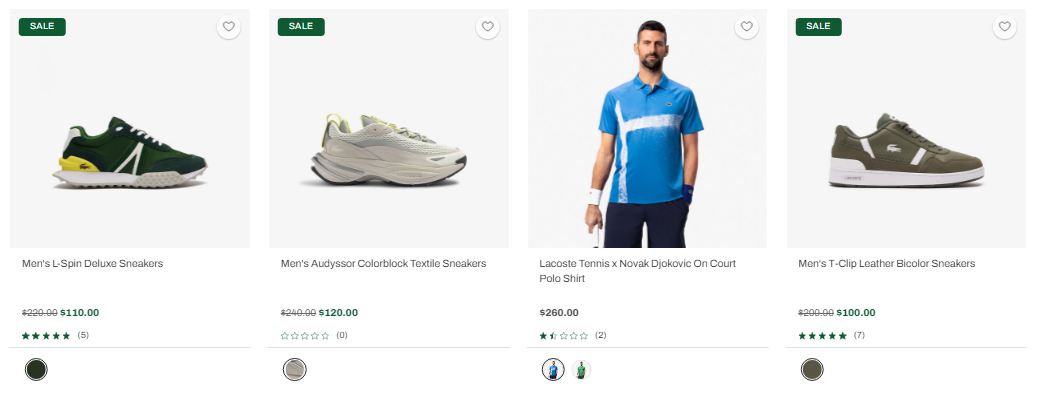Open Men's Audyssor Colorblock Textile Sneakers link
The image size is (1038, 399).
coord(383,263)
